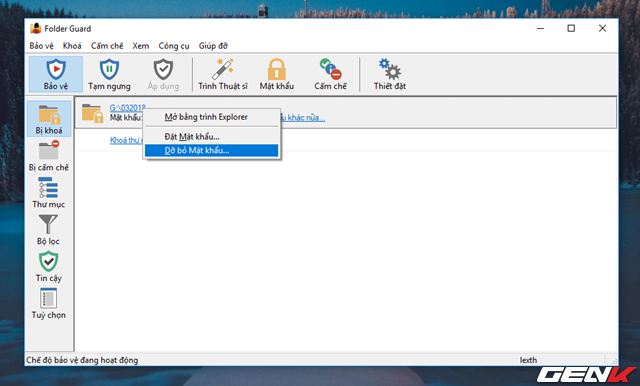Click the khác nữa... link

coord(303,118)
